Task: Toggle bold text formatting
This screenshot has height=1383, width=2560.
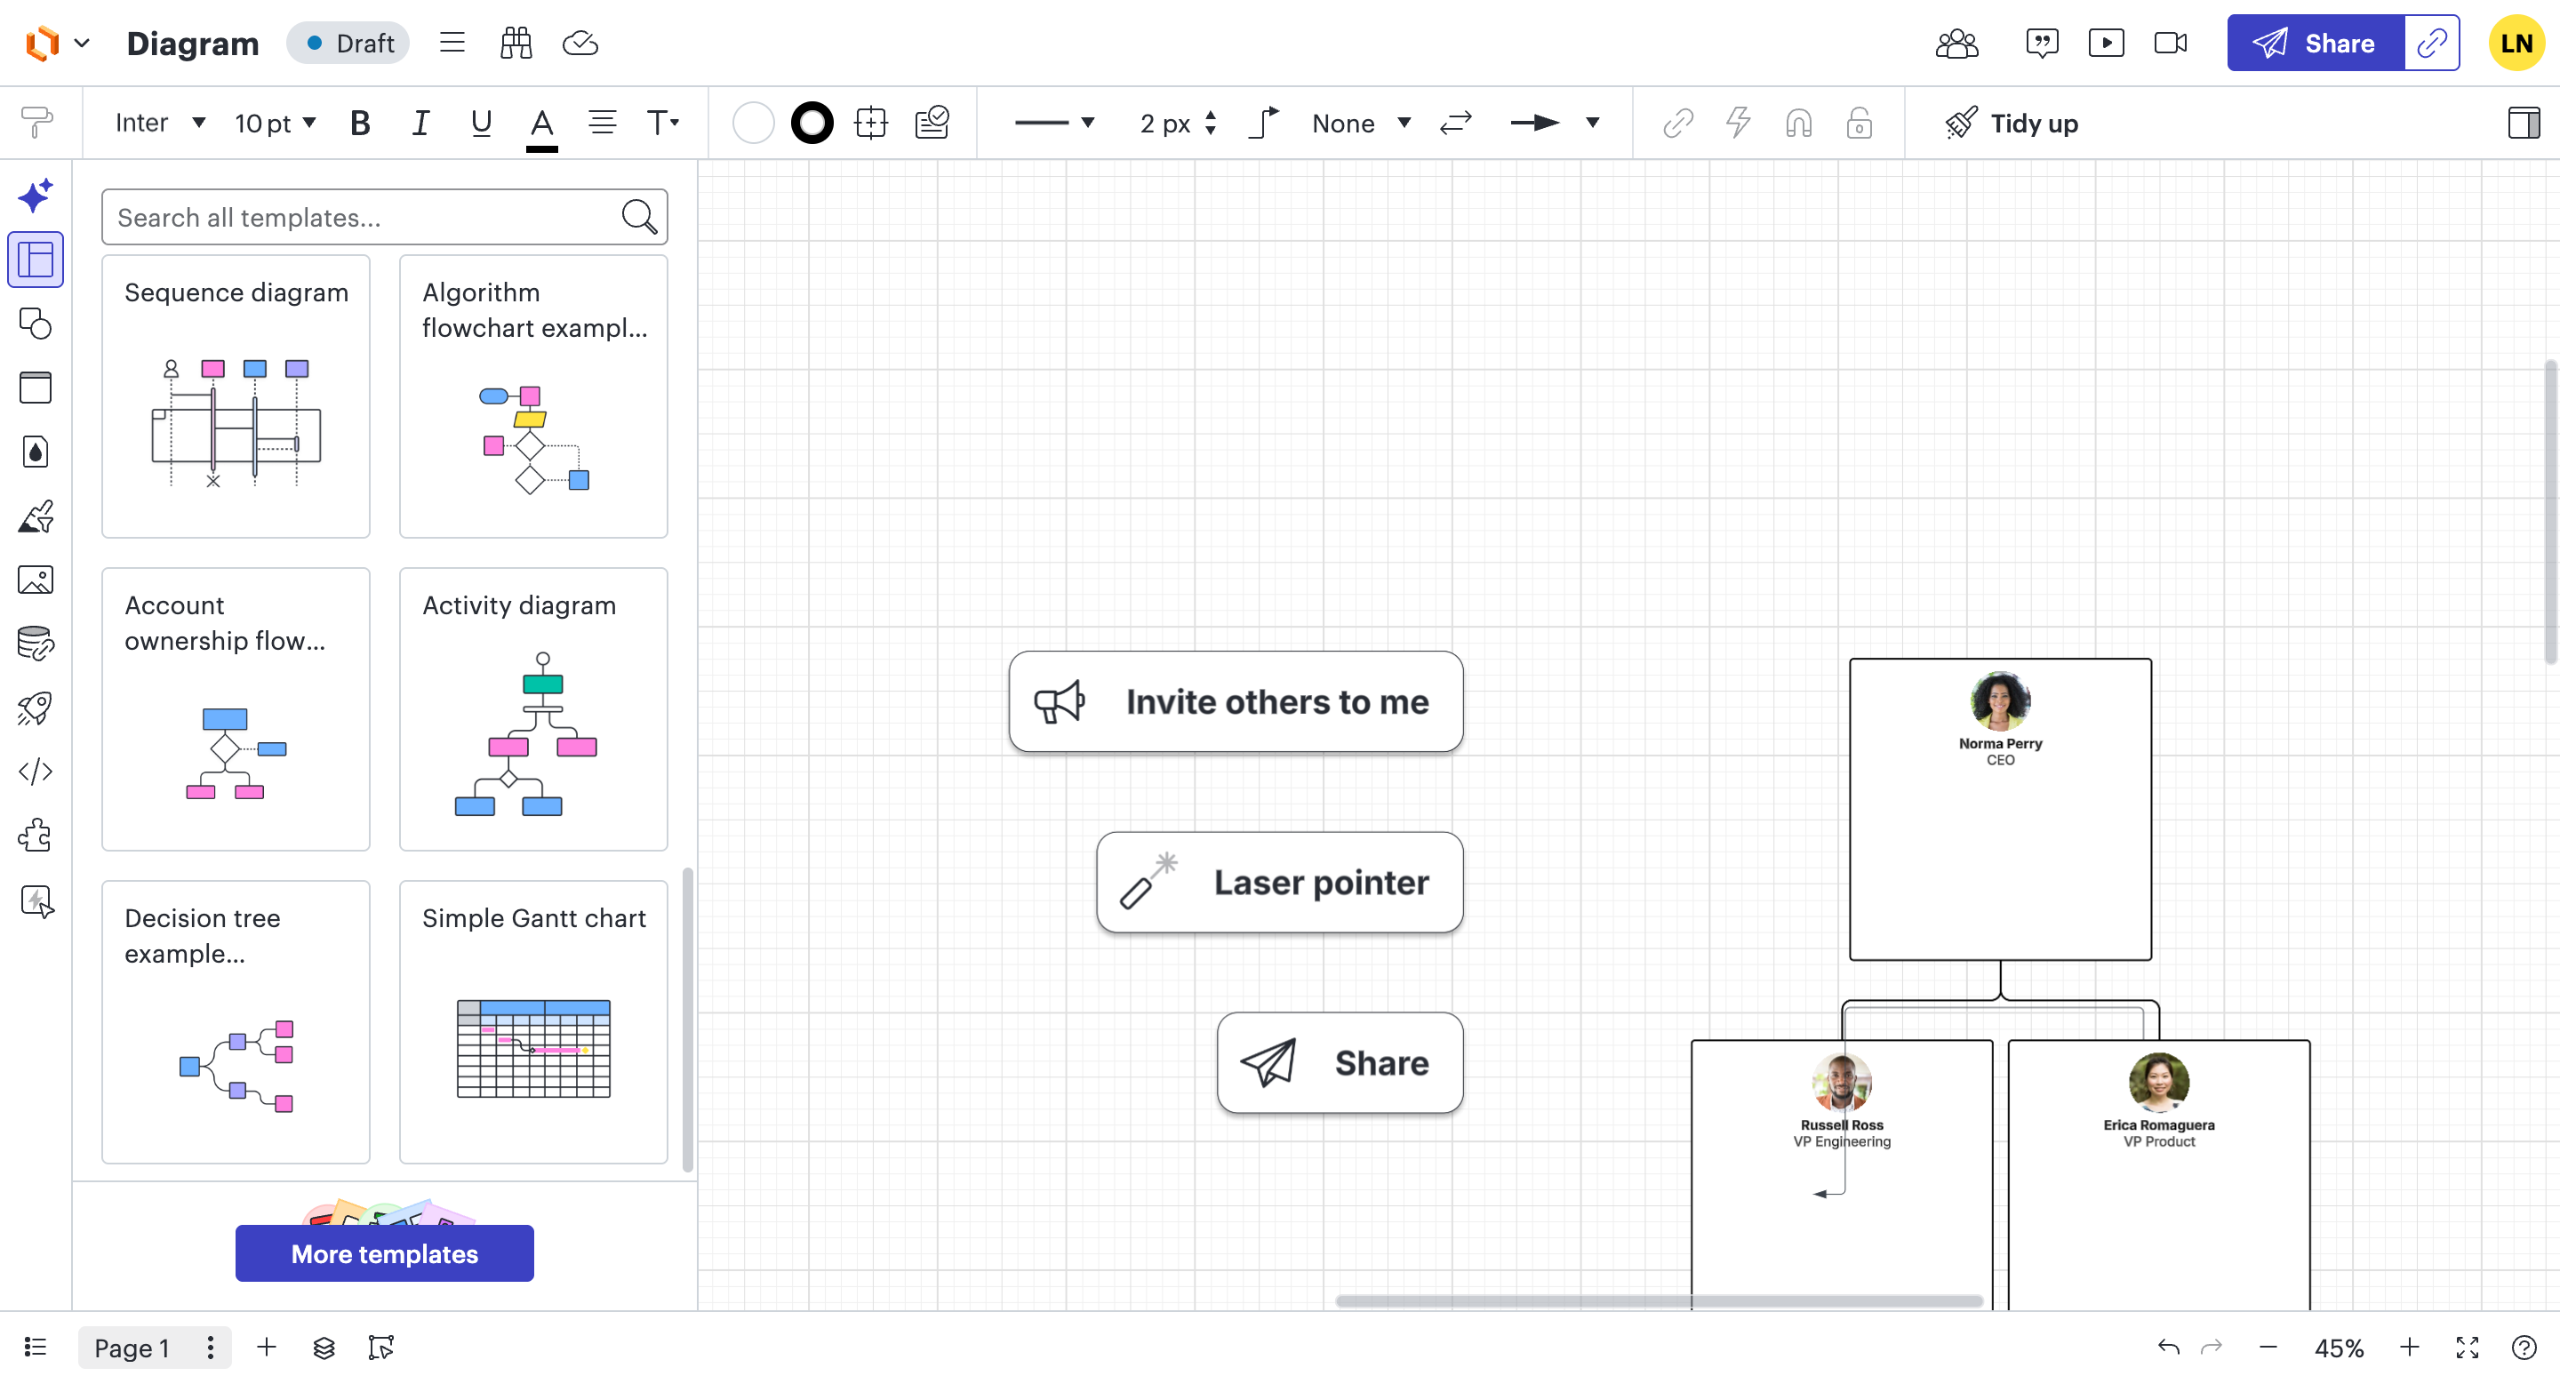Action: point(360,123)
